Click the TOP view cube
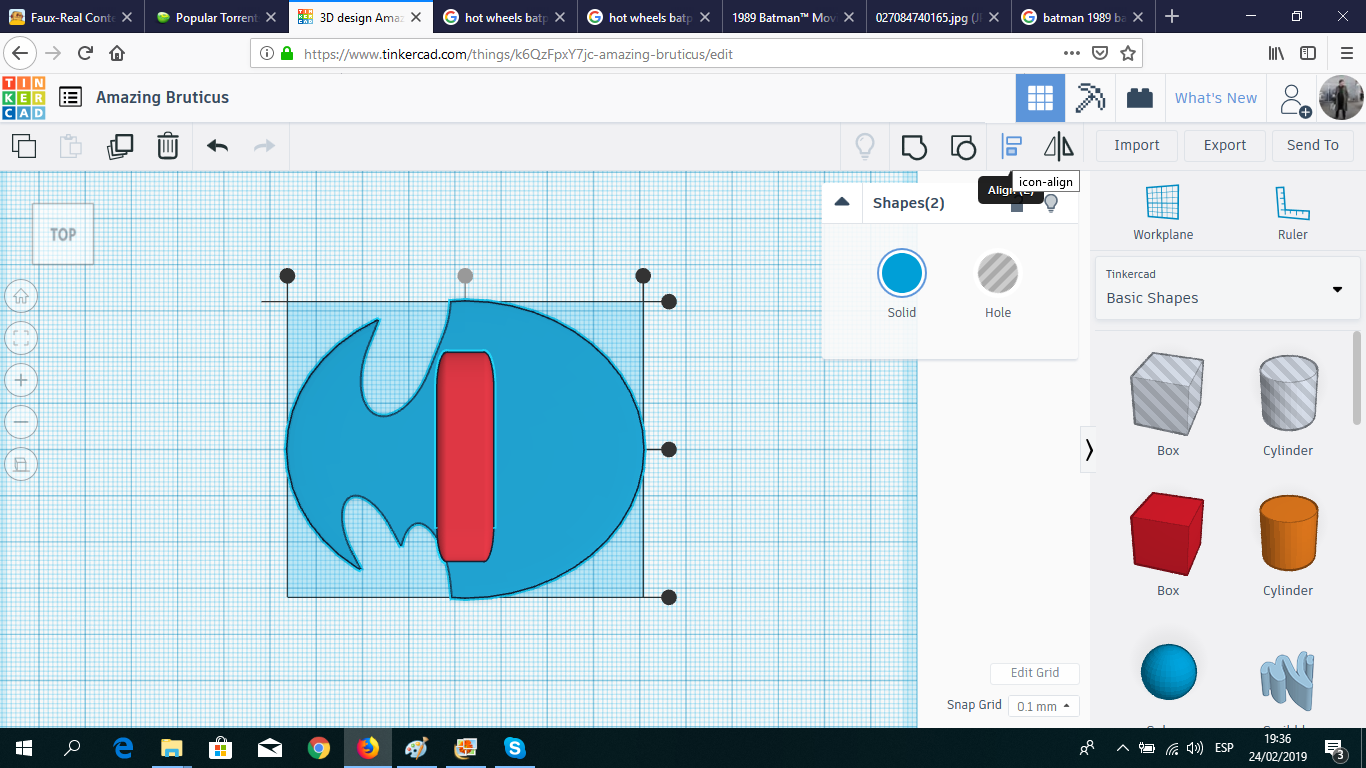This screenshot has height=768, width=1366. (63, 234)
